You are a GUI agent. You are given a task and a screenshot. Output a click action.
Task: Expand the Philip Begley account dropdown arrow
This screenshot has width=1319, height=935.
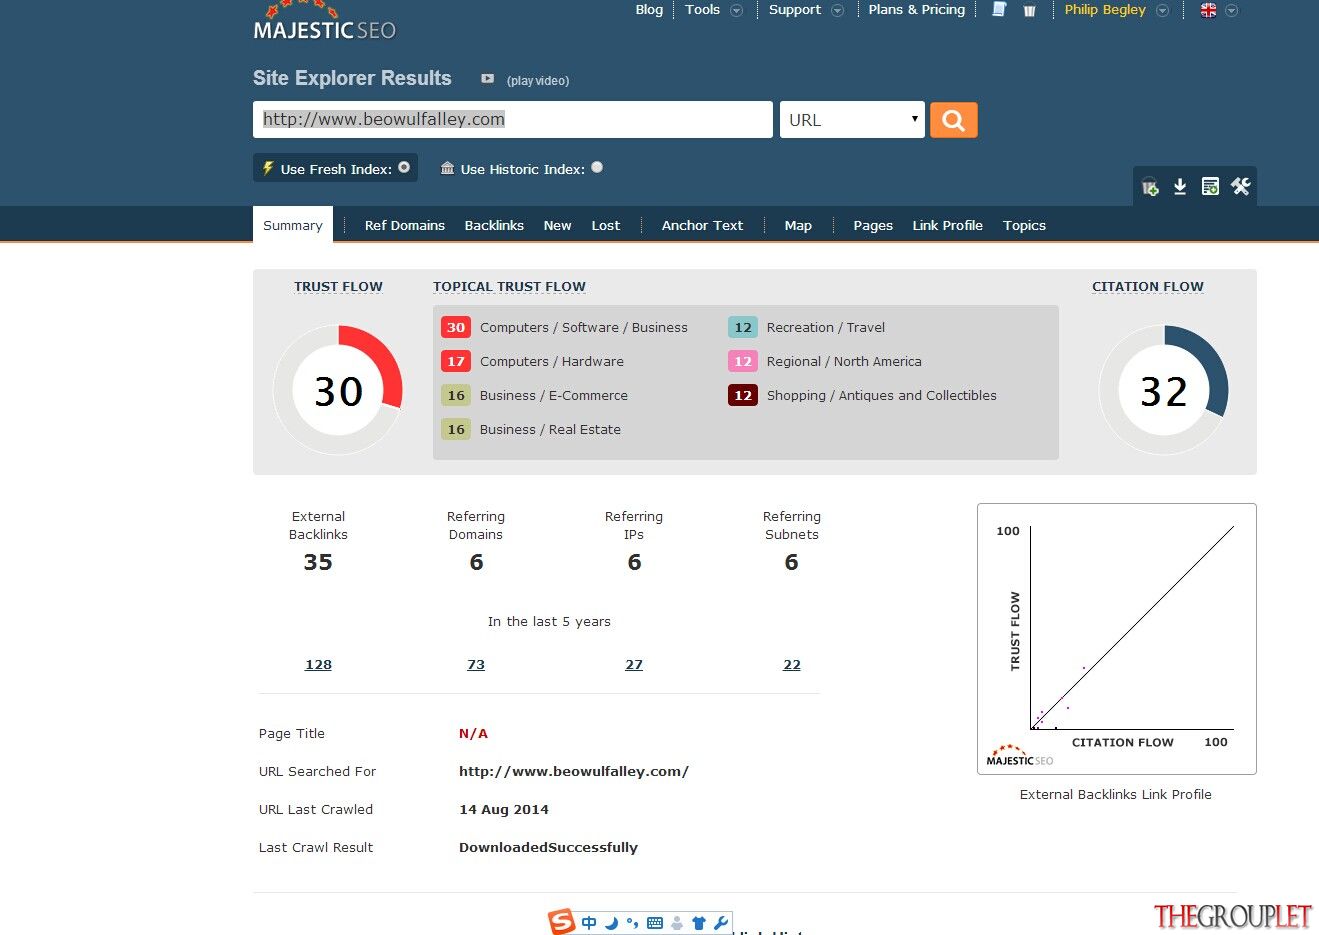1162,10
